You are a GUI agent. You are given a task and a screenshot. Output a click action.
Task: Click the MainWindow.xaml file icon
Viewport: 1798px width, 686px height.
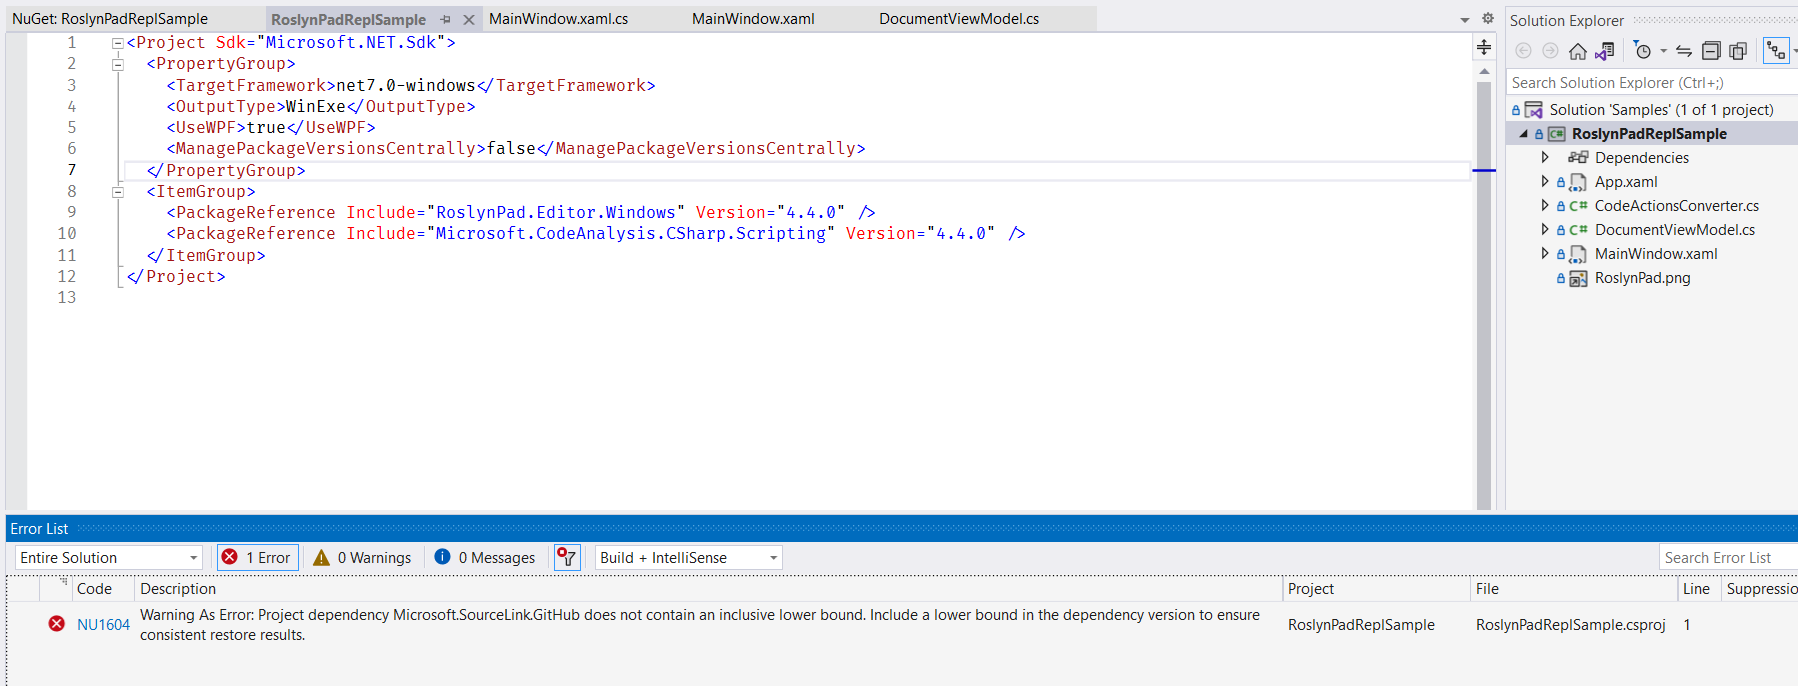(1578, 254)
